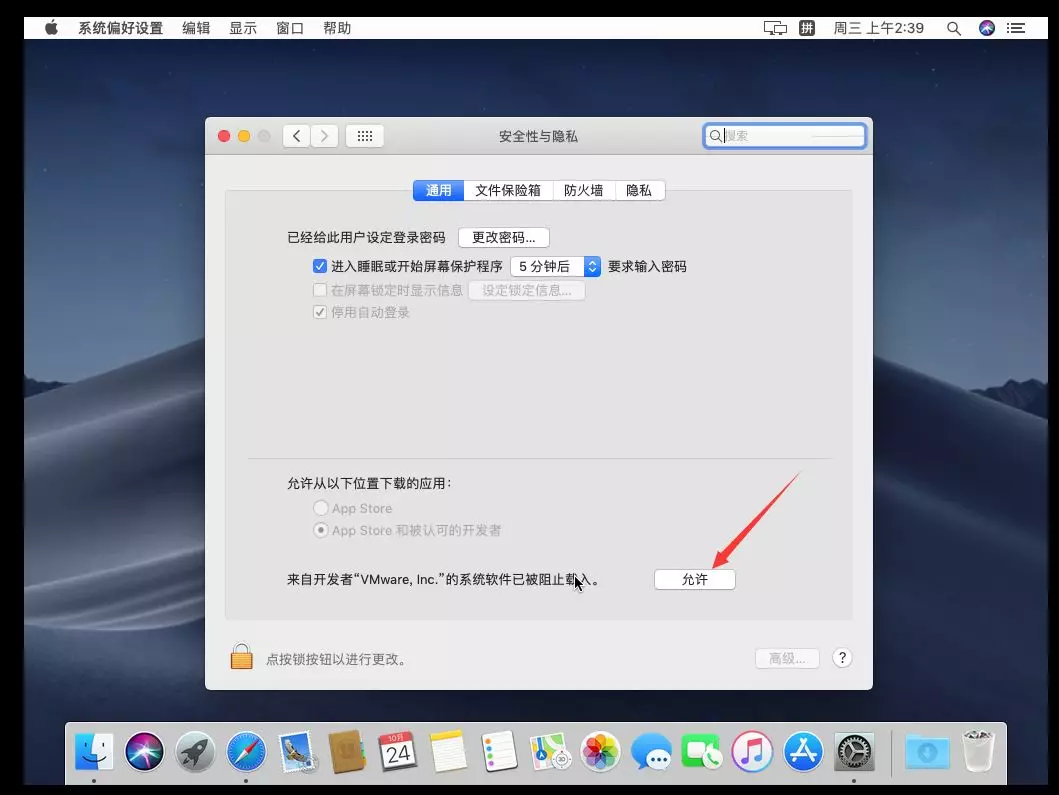Open the Apple menu
Viewport: 1059px width, 795px height.
click(51, 28)
